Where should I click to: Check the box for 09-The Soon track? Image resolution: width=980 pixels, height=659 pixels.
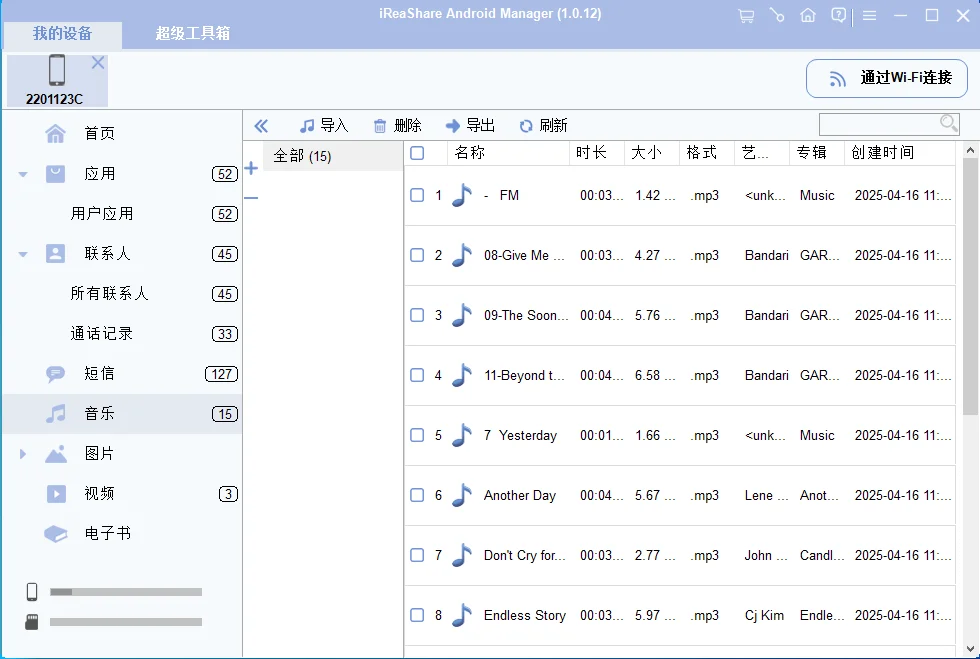417,315
